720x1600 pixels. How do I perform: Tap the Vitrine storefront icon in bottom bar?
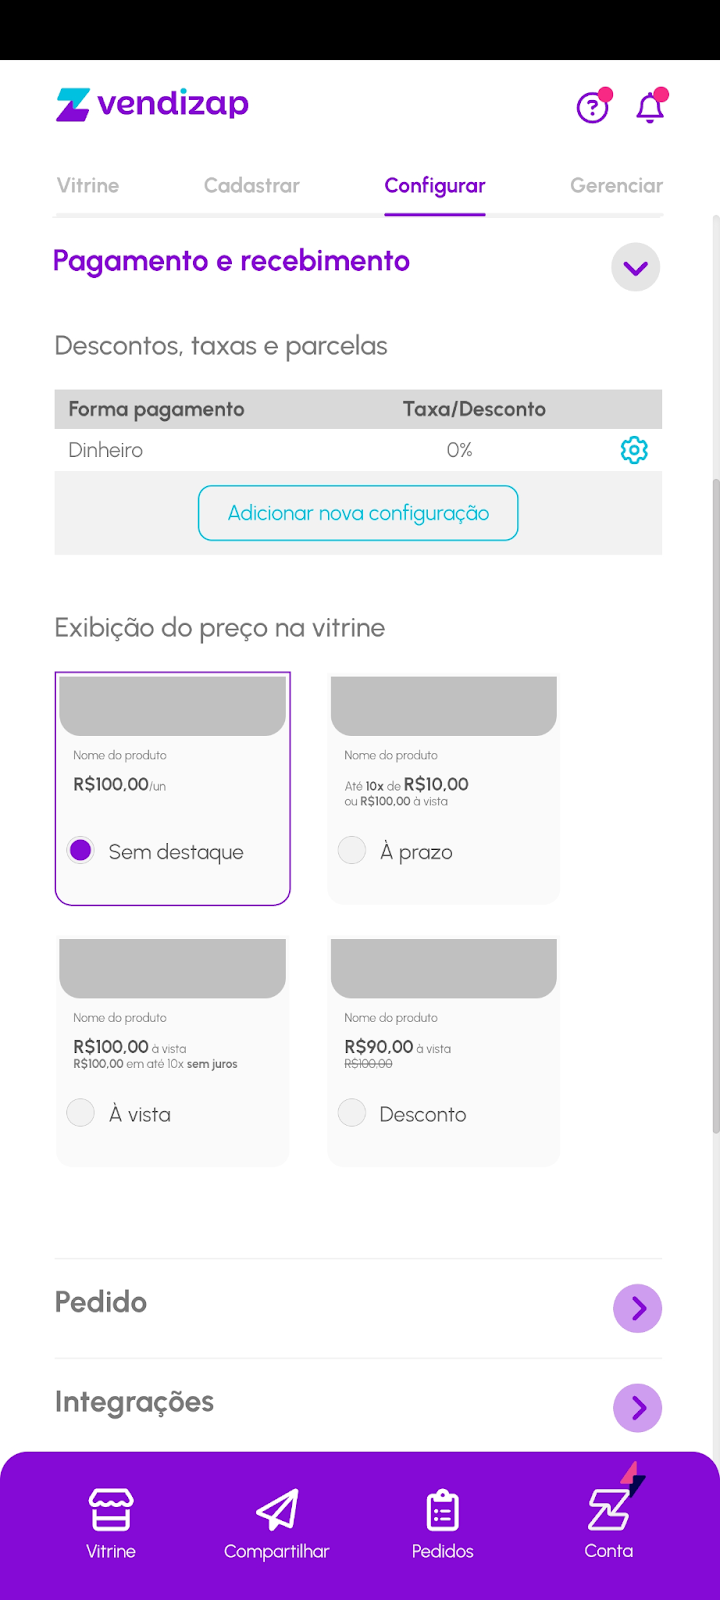[x=110, y=1510]
